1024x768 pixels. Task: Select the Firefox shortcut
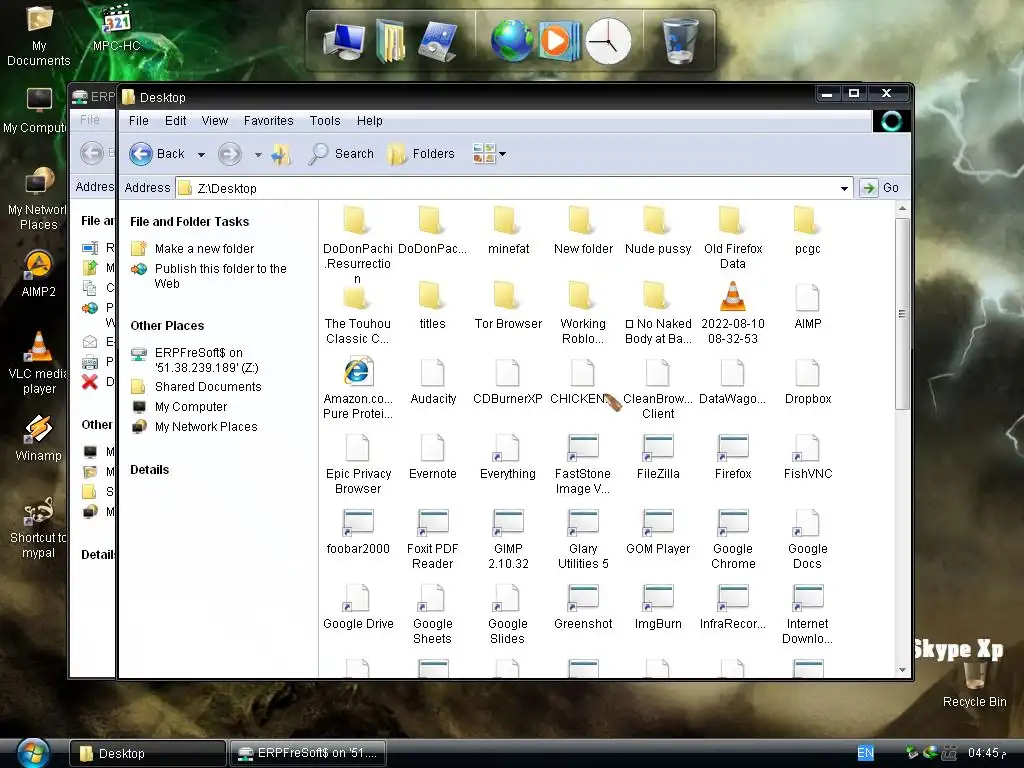733,455
